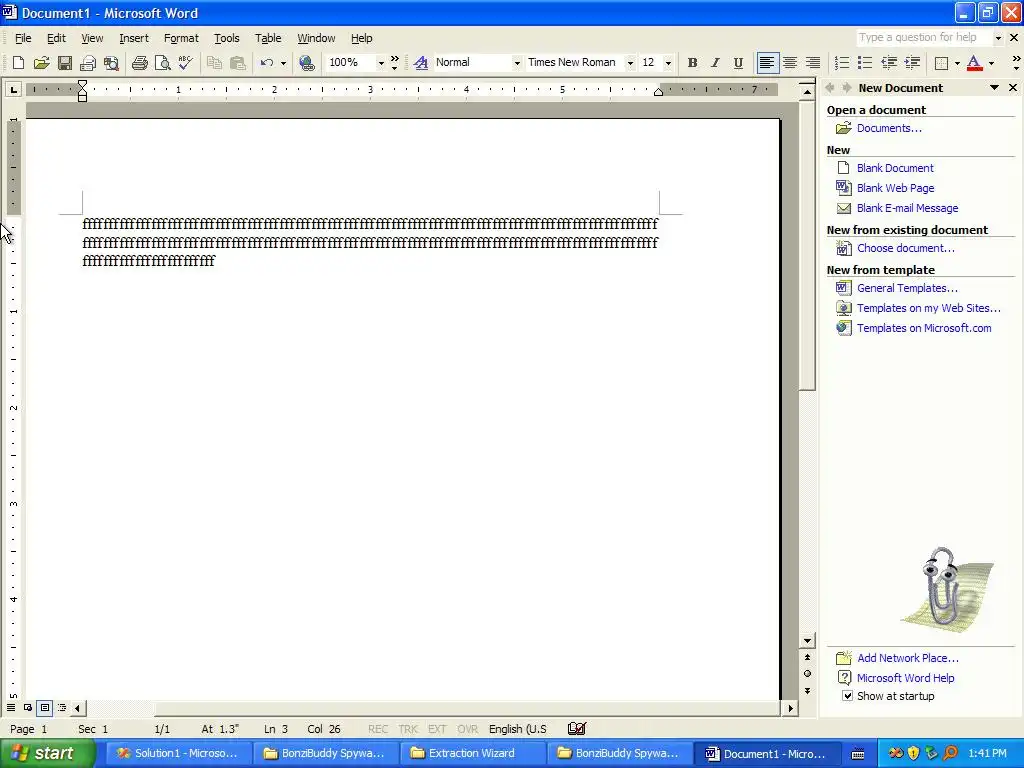Run Spelling and Grammar check icon
1024x768 pixels.
click(185, 63)
